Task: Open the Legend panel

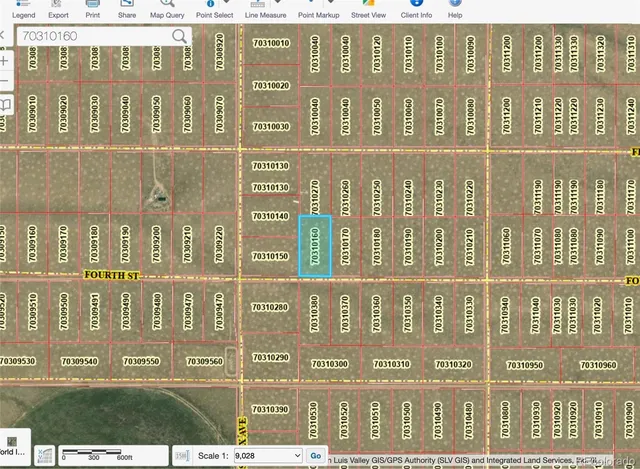Action: [23, 10]
